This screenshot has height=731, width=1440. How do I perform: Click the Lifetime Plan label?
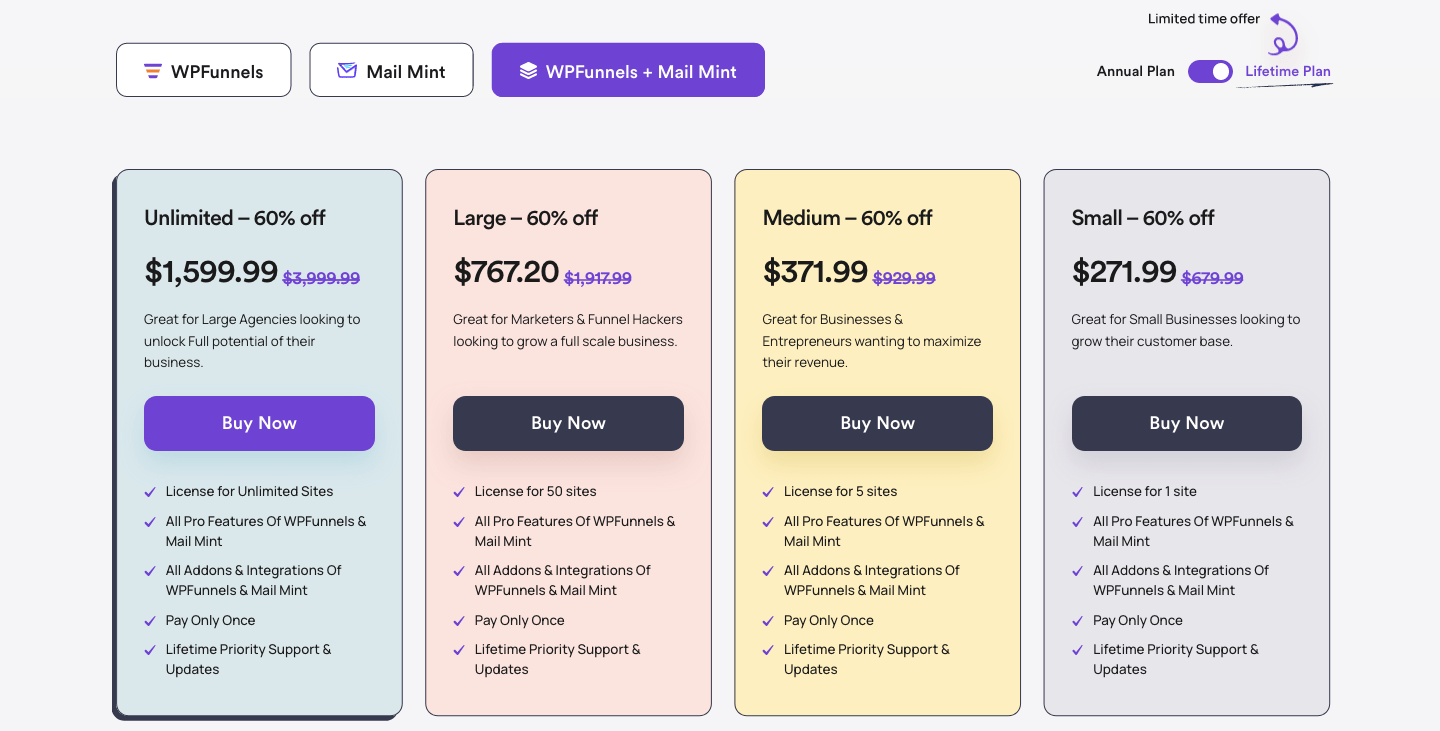[x=1285, y=71]
